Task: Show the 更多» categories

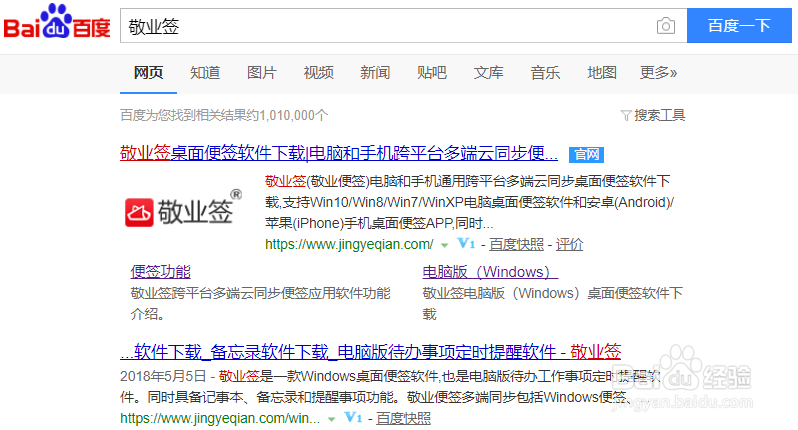Action: [659, 73]
